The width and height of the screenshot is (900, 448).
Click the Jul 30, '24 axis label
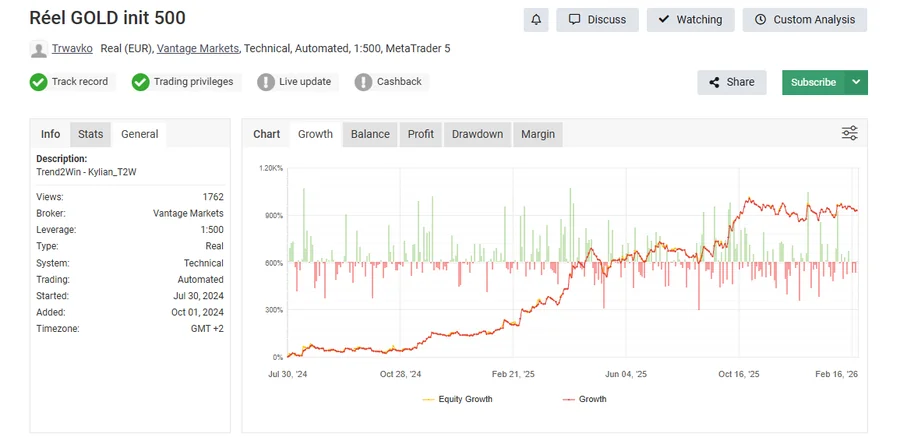288,374
